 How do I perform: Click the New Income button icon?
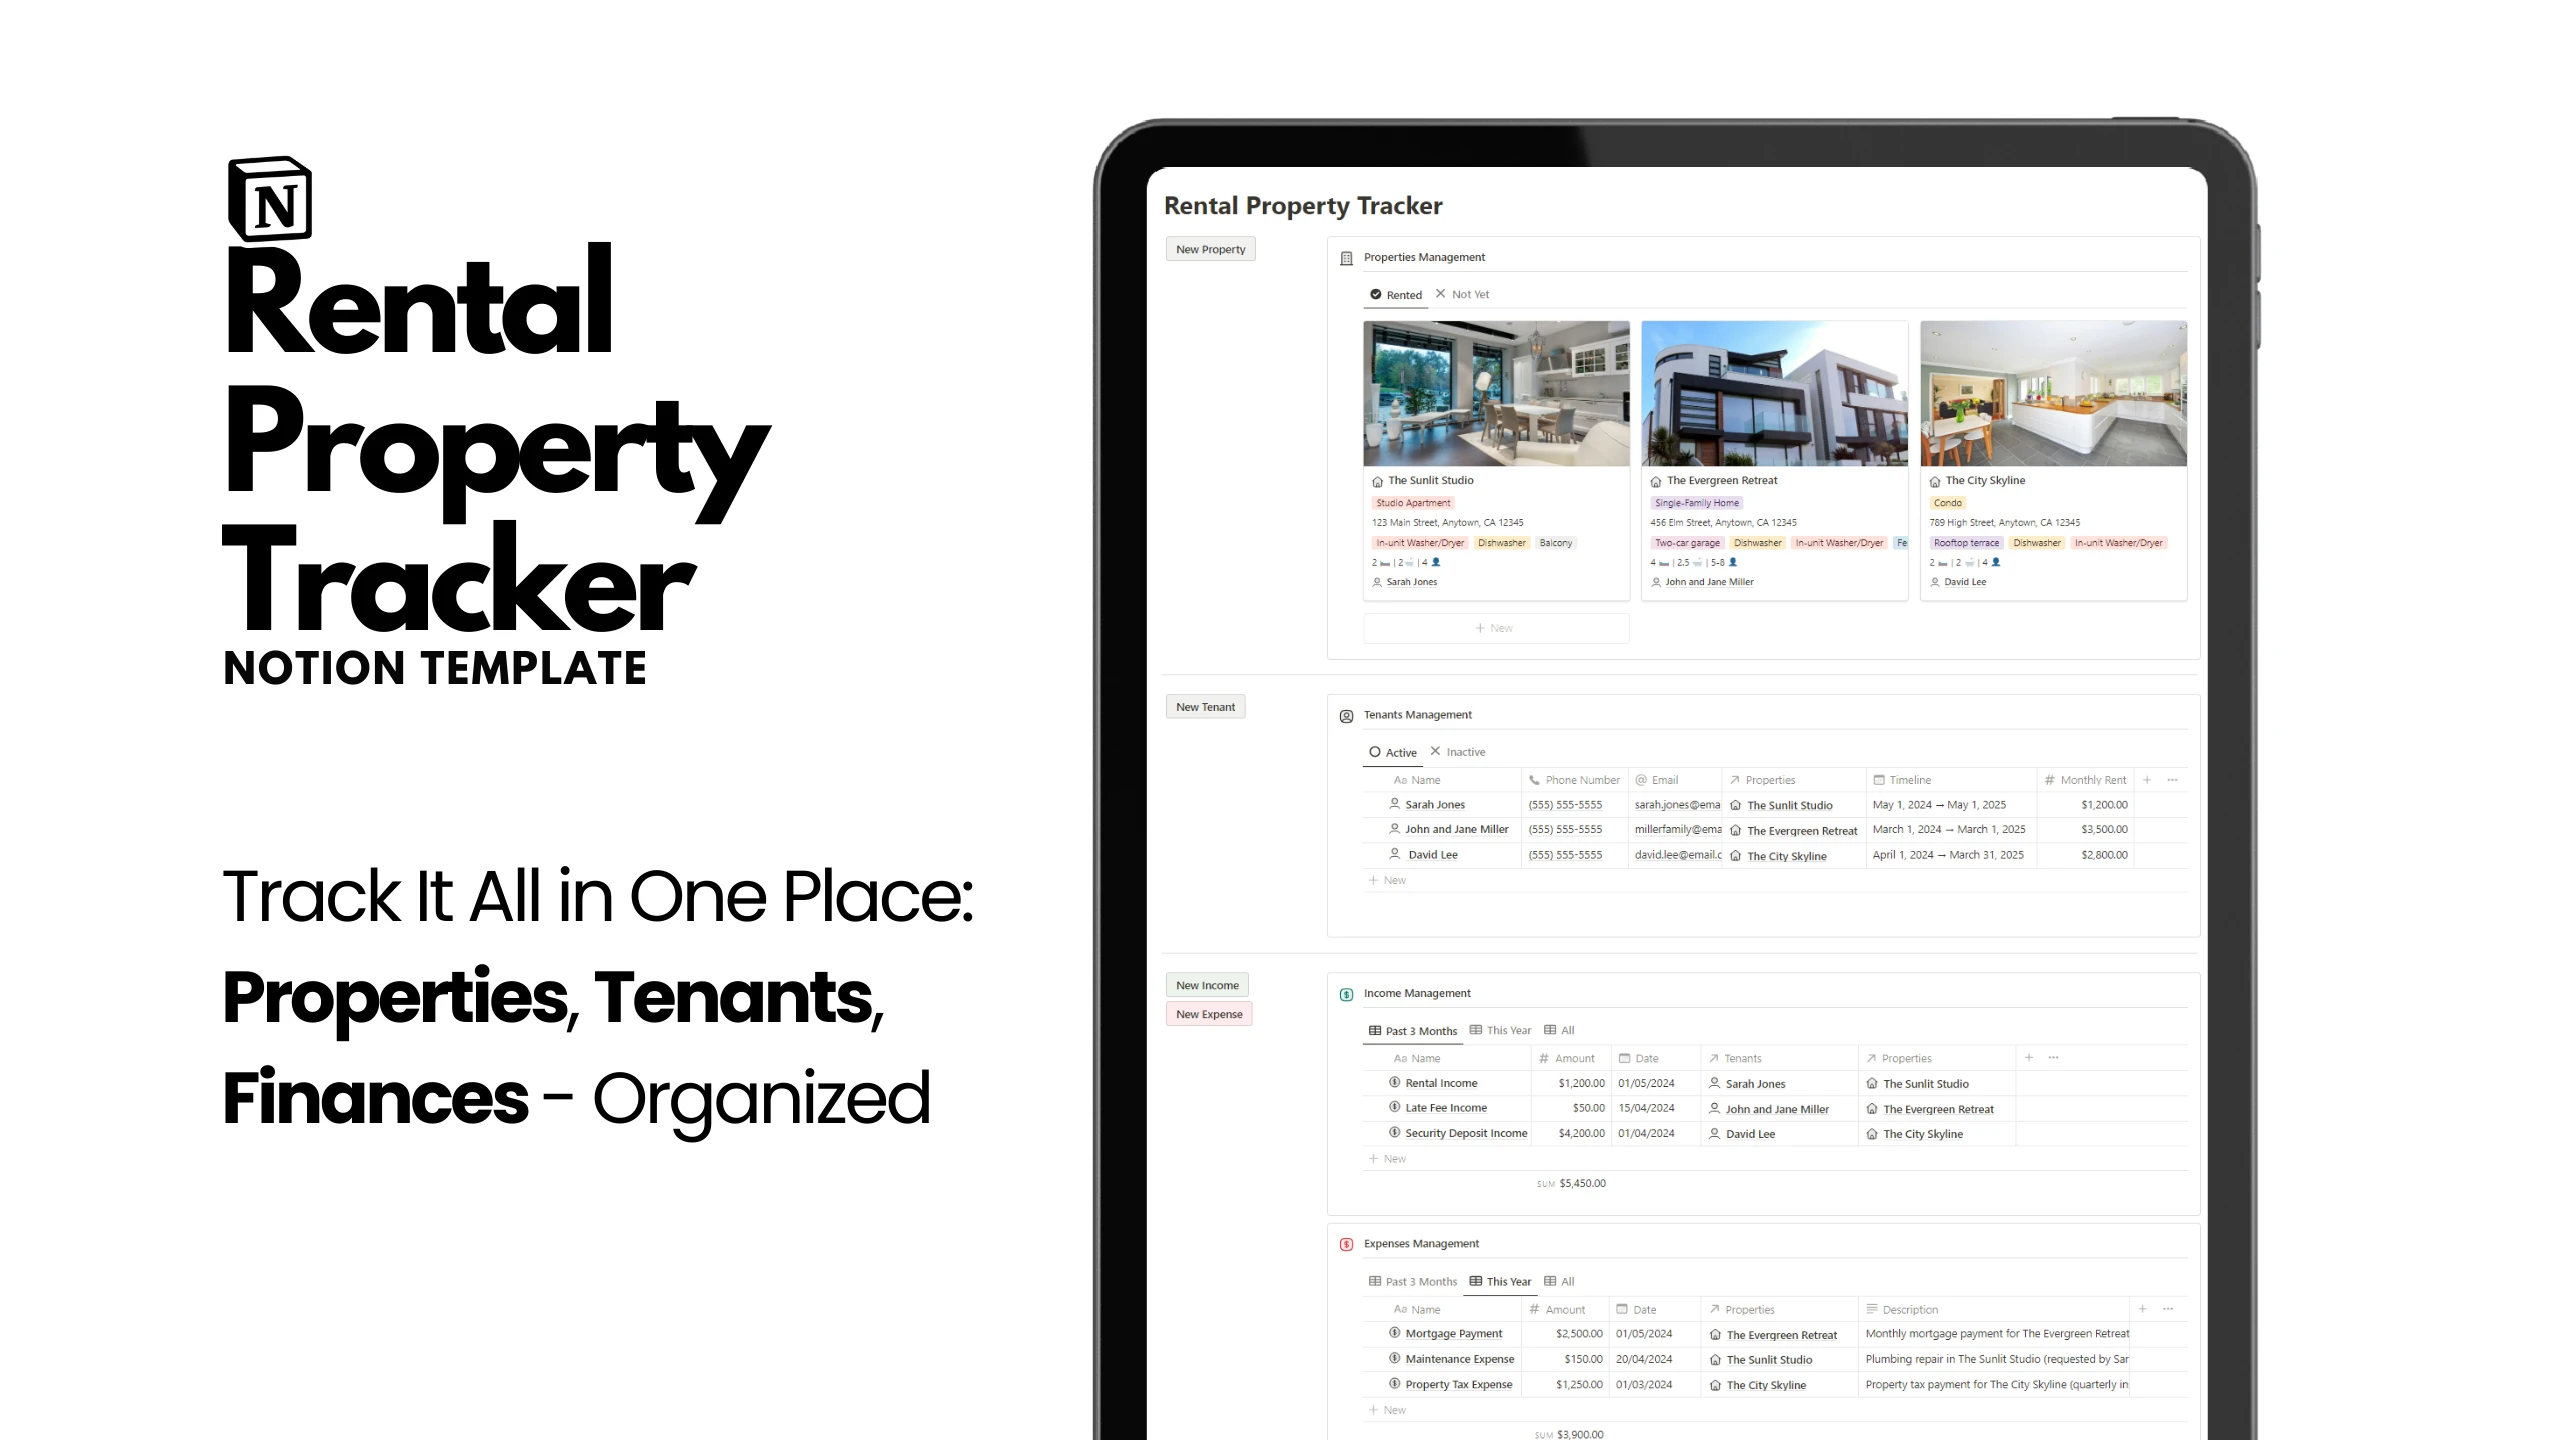point(1208,985)
